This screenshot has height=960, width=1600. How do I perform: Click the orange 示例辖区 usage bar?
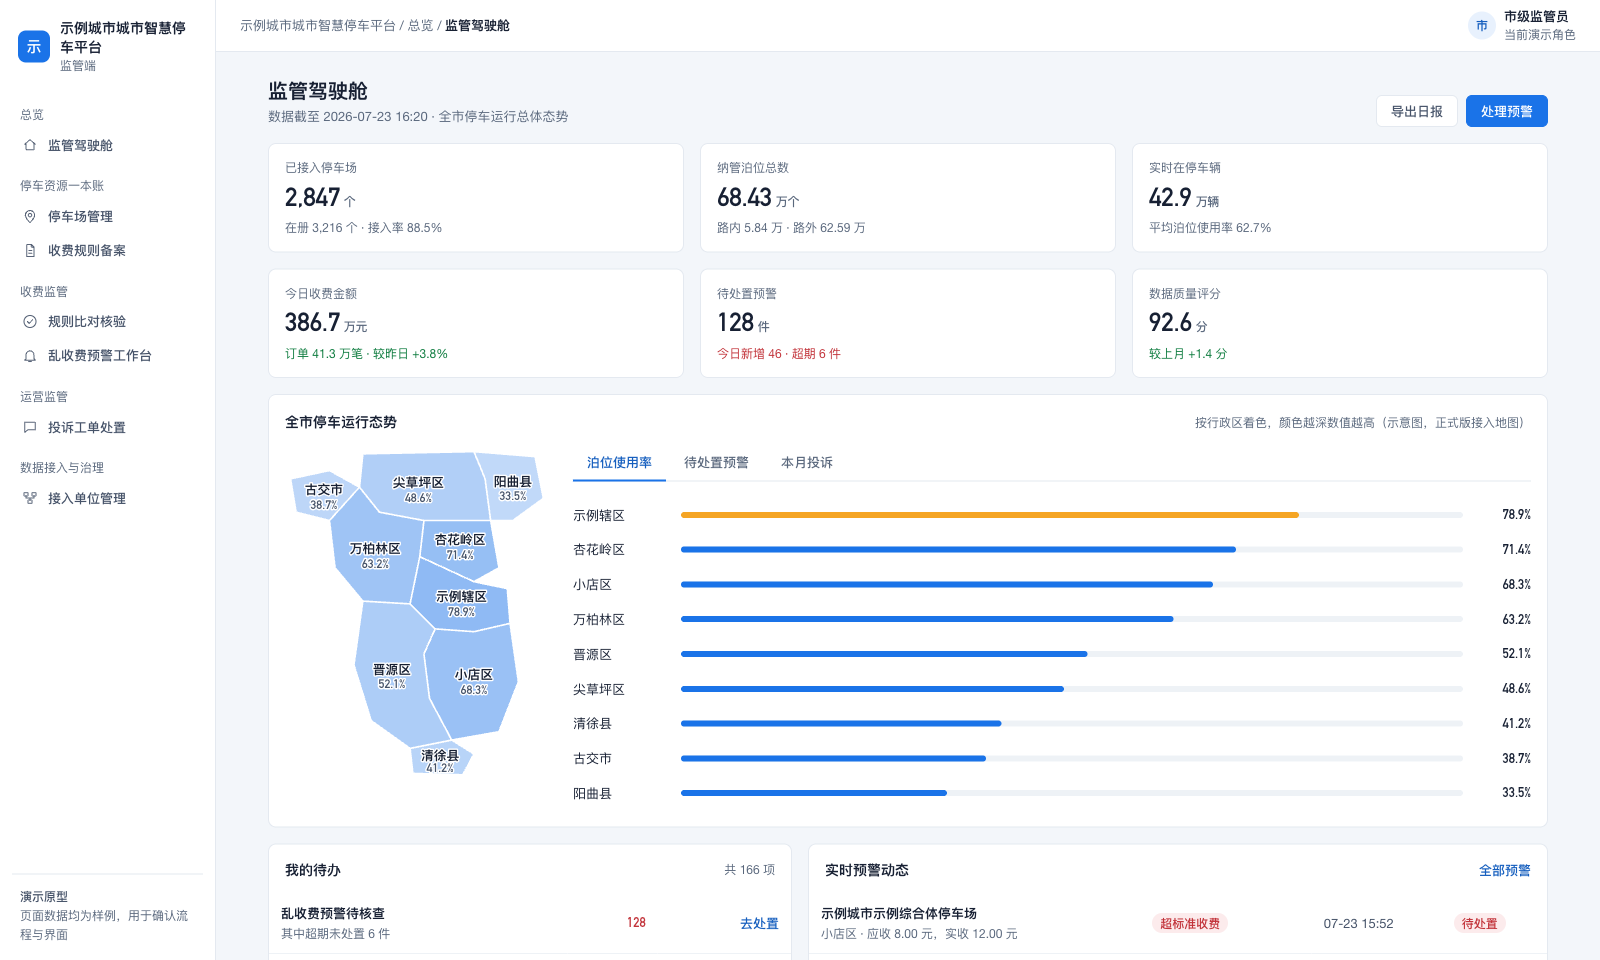point(990,515)
